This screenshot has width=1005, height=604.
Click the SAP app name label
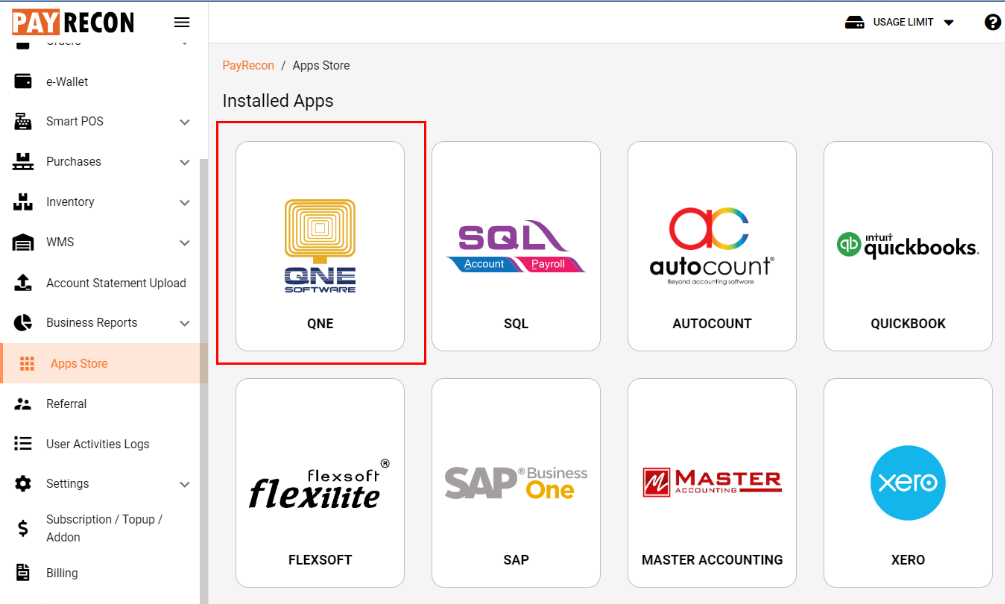point(516,560)
